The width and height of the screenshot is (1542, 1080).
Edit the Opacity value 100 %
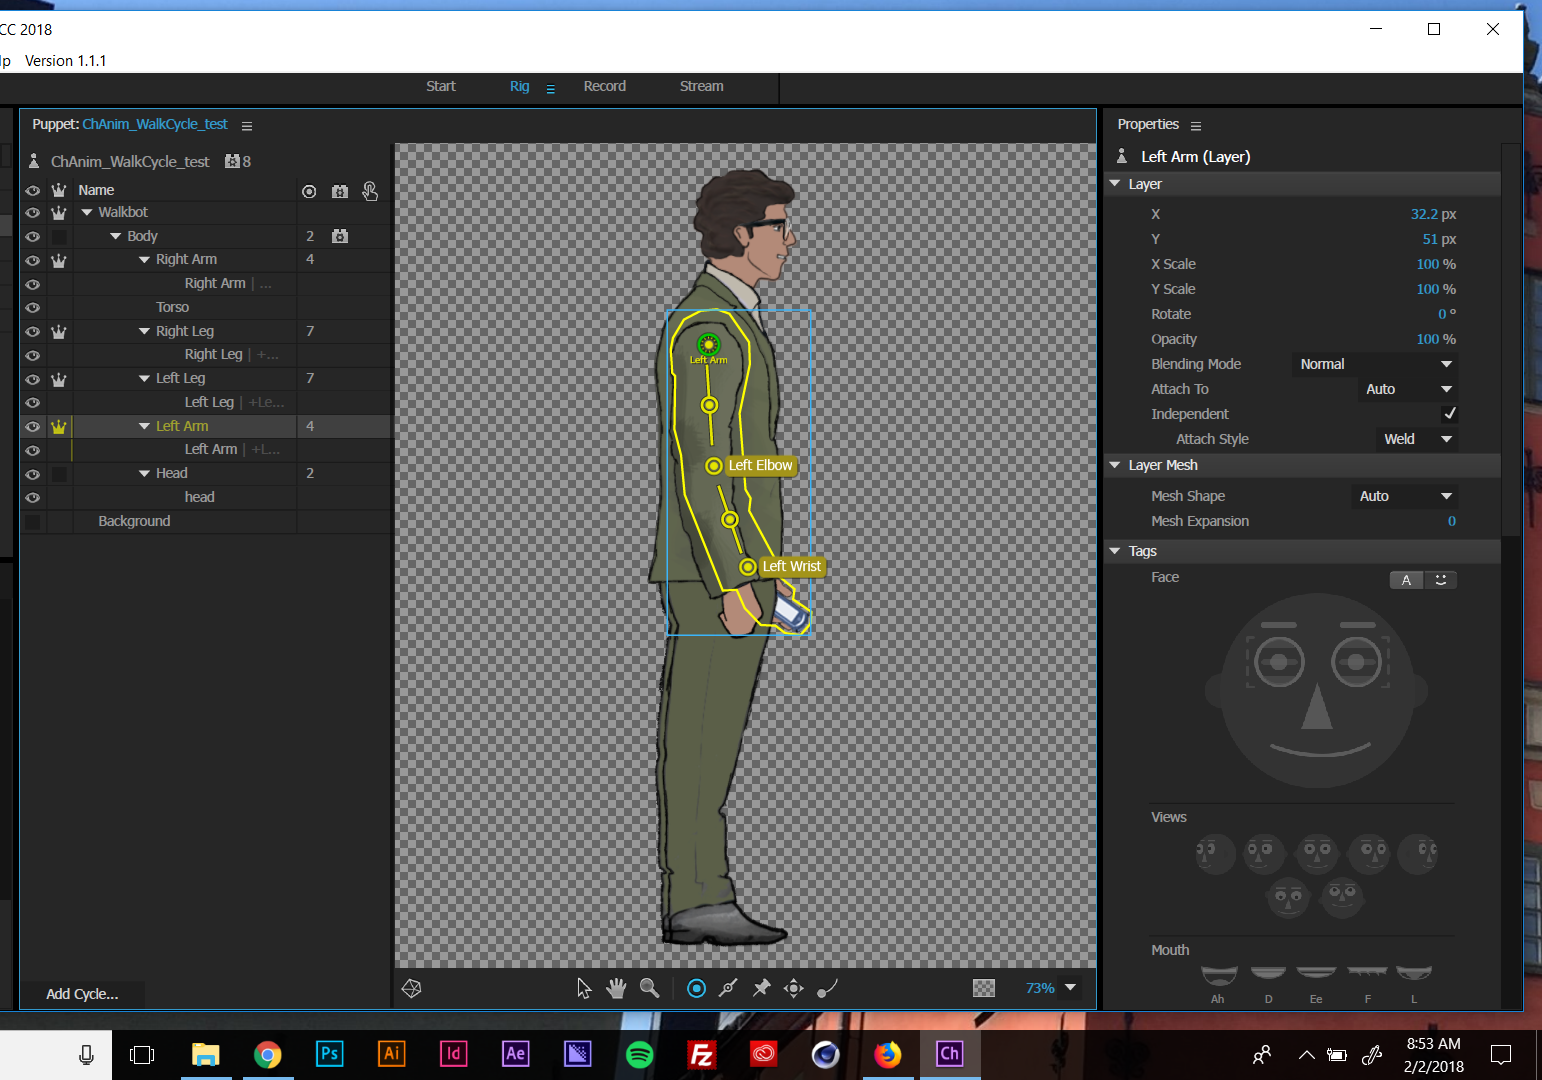1436,340
